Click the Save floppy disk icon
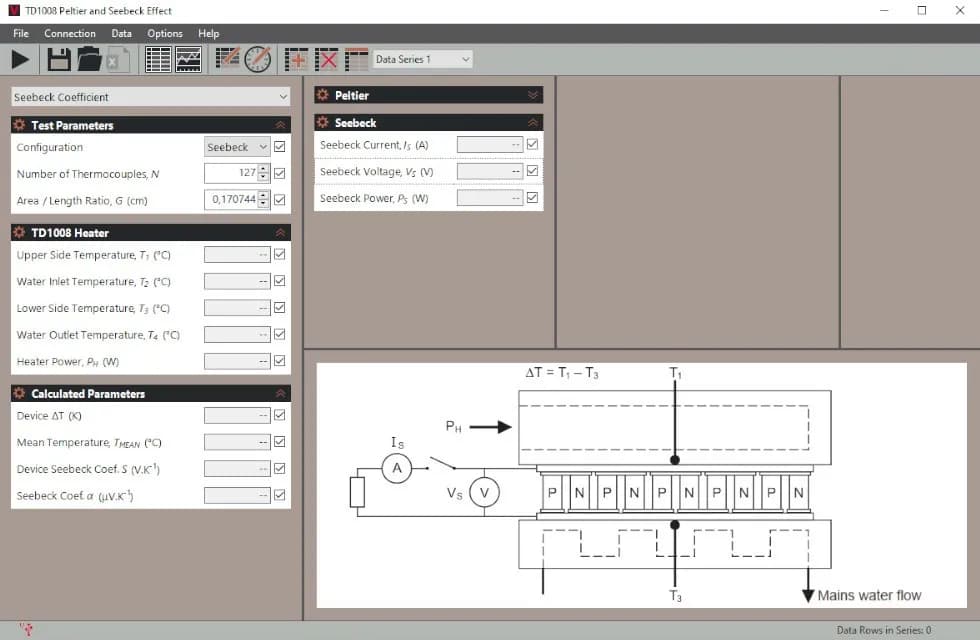The image size is (980, 640). [x=59, y=60]
